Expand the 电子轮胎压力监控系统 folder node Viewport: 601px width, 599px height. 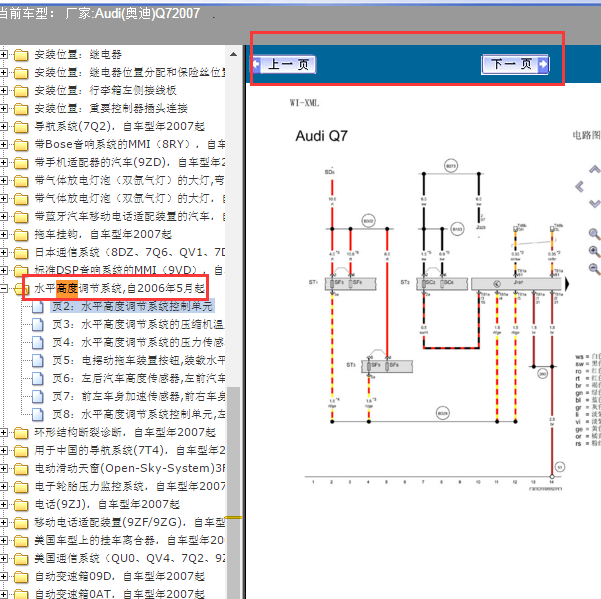click(x=3, y=486)
